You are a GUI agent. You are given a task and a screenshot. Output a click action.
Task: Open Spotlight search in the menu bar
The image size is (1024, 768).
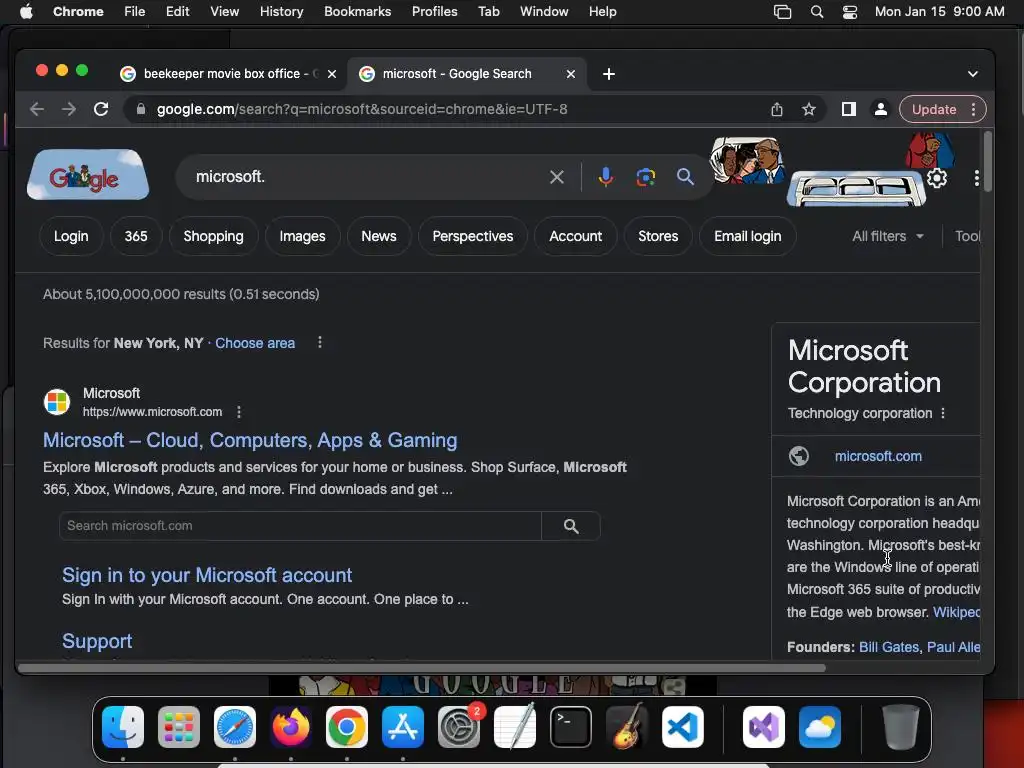pyautogui.click(x=816, y=12)
